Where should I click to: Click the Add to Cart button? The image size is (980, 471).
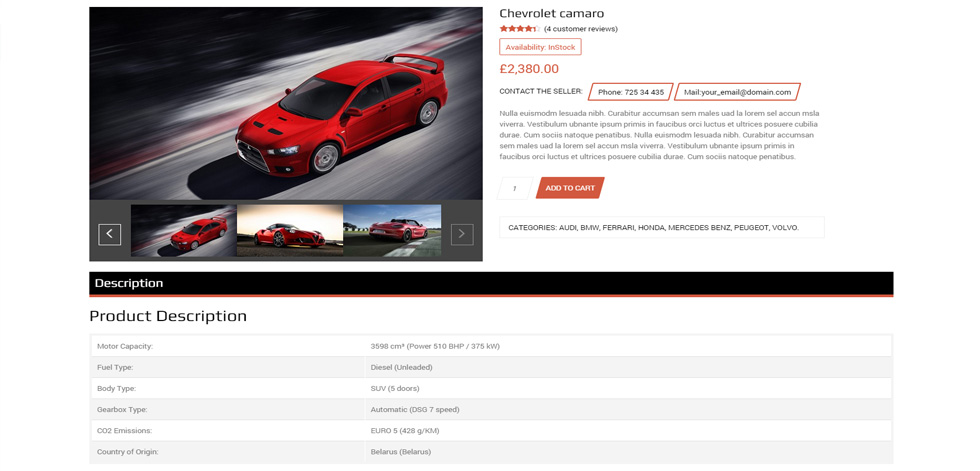570,188
